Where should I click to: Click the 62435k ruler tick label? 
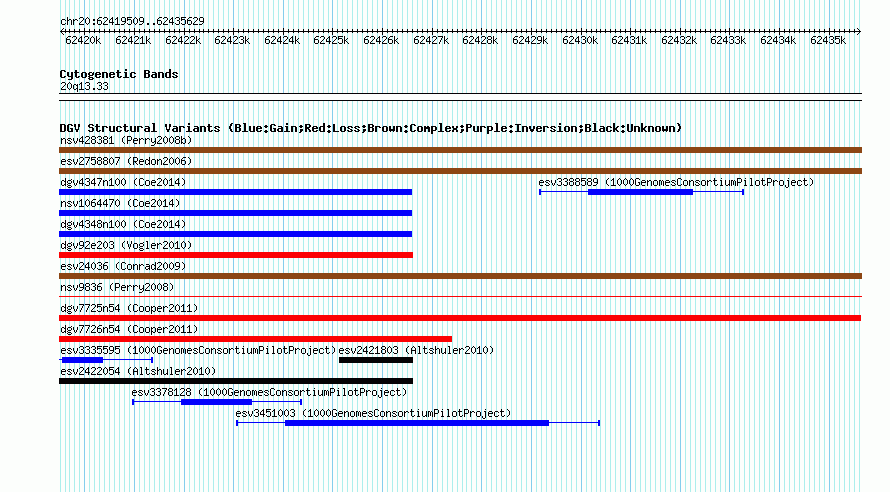point(828,40)
